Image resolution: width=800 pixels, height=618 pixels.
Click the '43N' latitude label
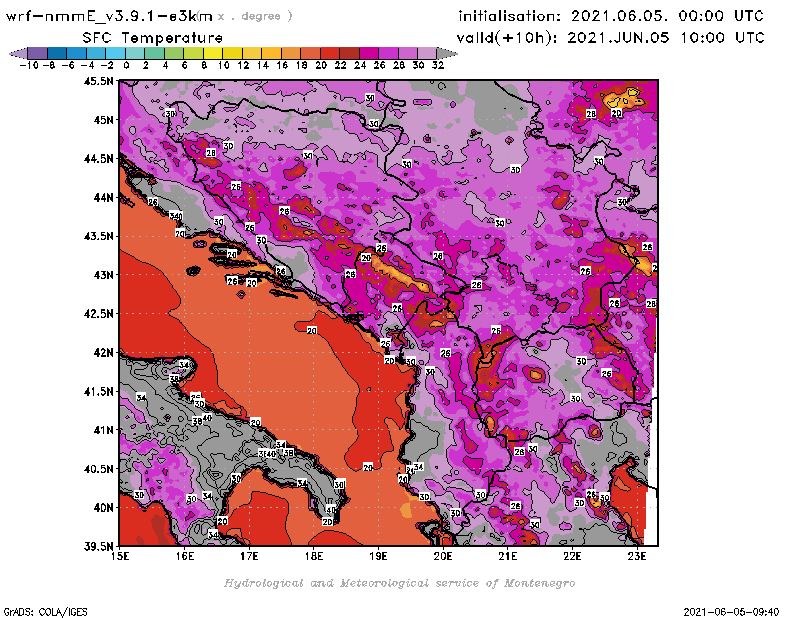pos(103,275)
